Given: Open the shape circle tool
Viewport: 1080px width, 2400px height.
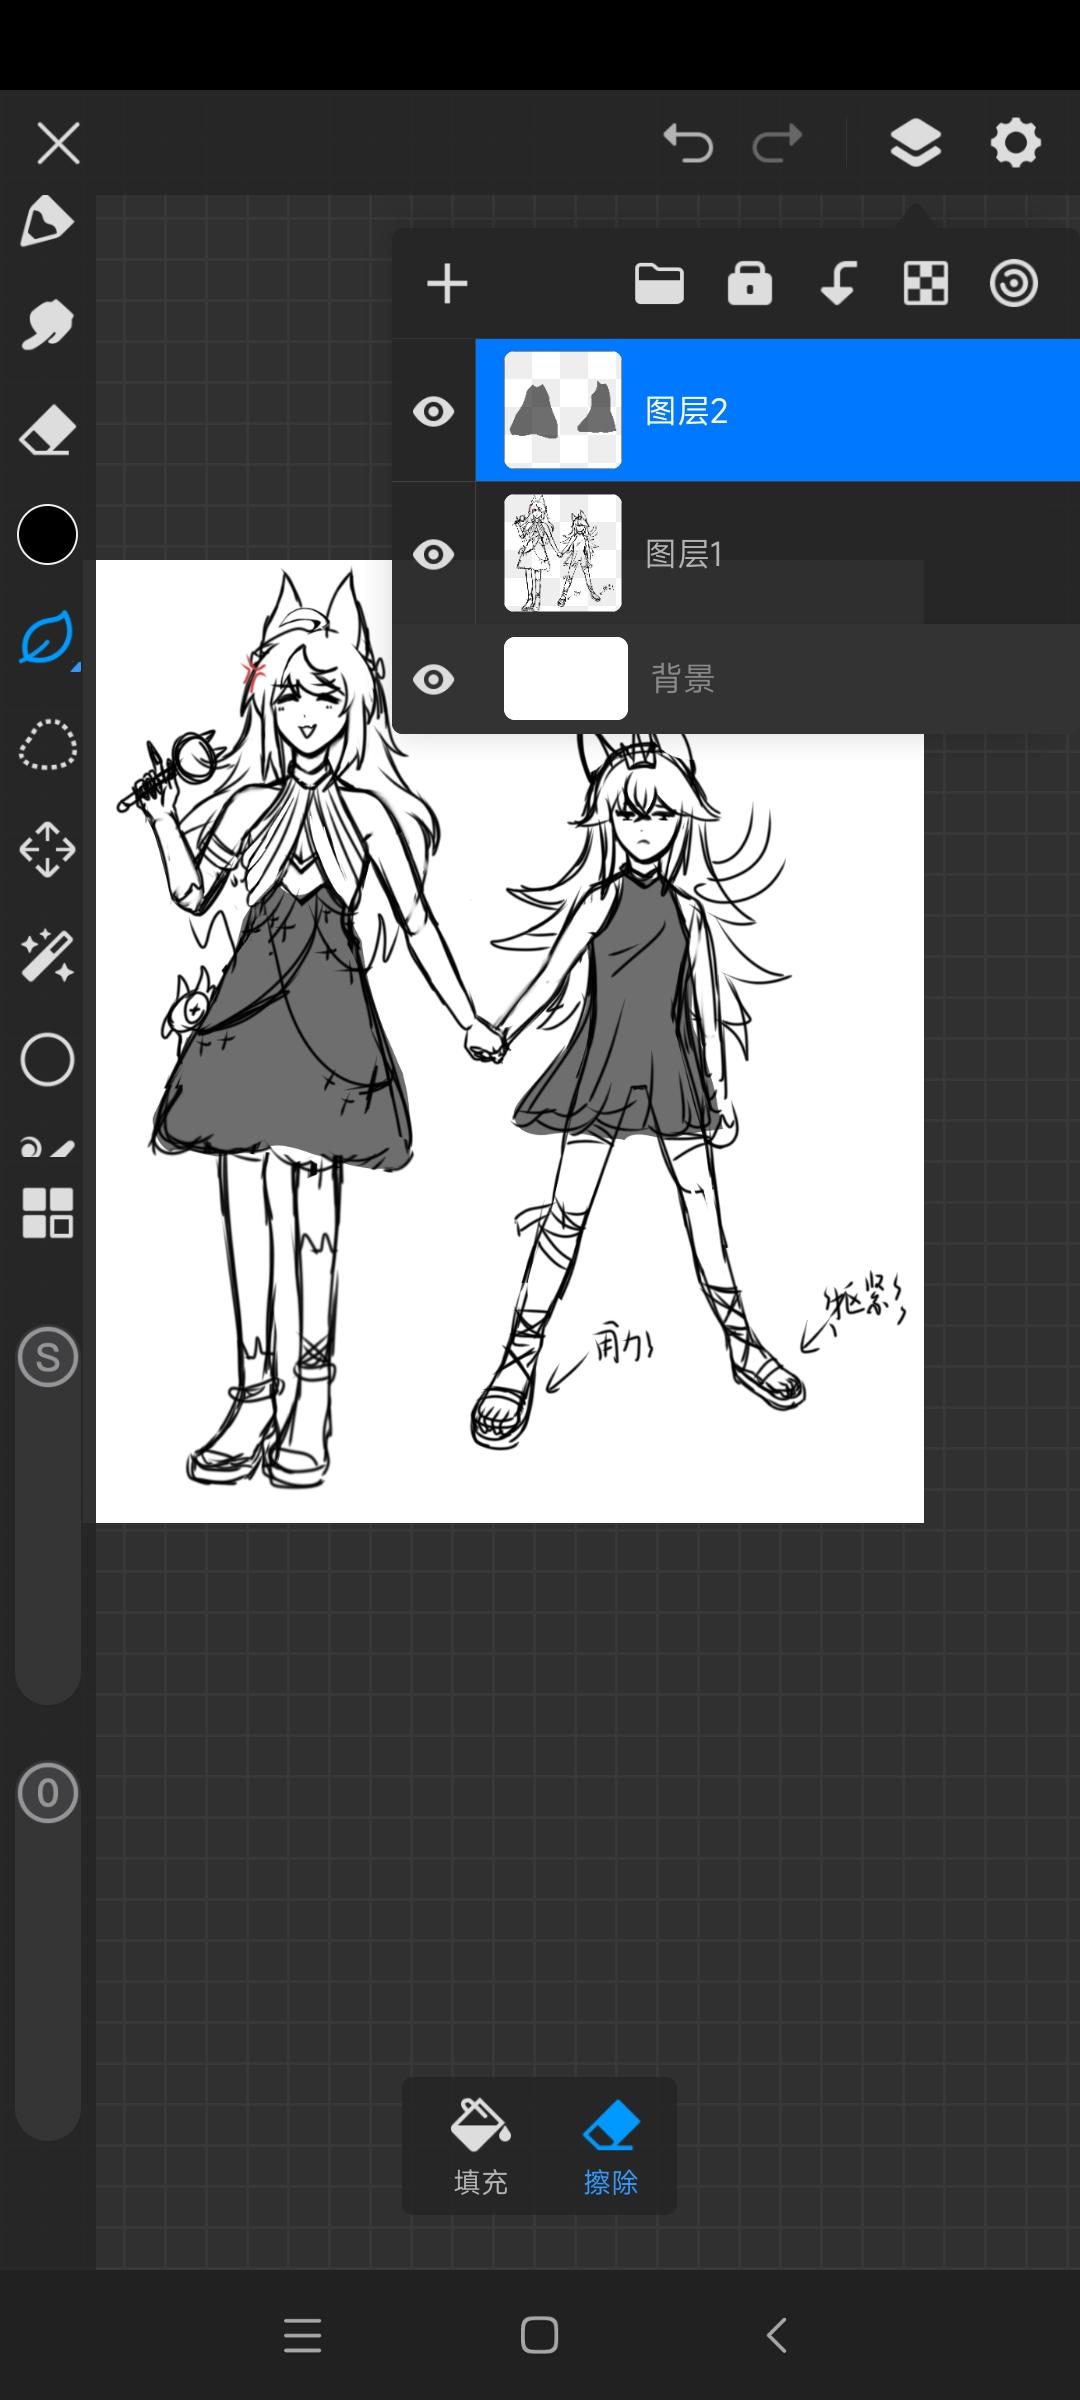Looking at the screenshot, I should 47,1060.
